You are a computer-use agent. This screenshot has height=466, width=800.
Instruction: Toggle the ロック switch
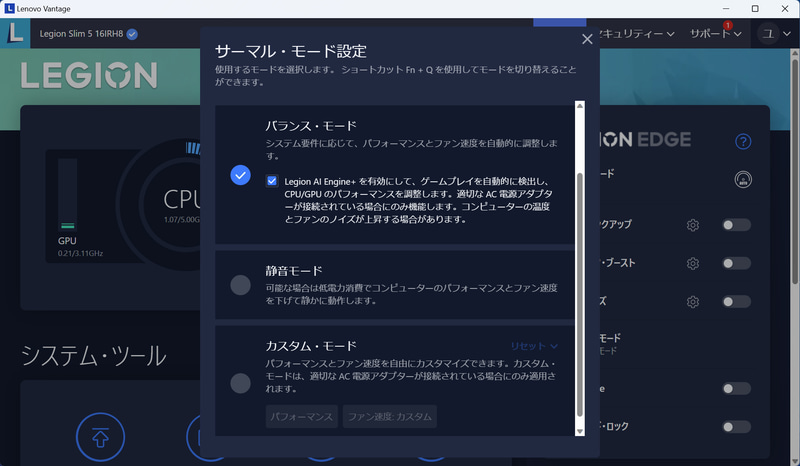click(736, 427)
